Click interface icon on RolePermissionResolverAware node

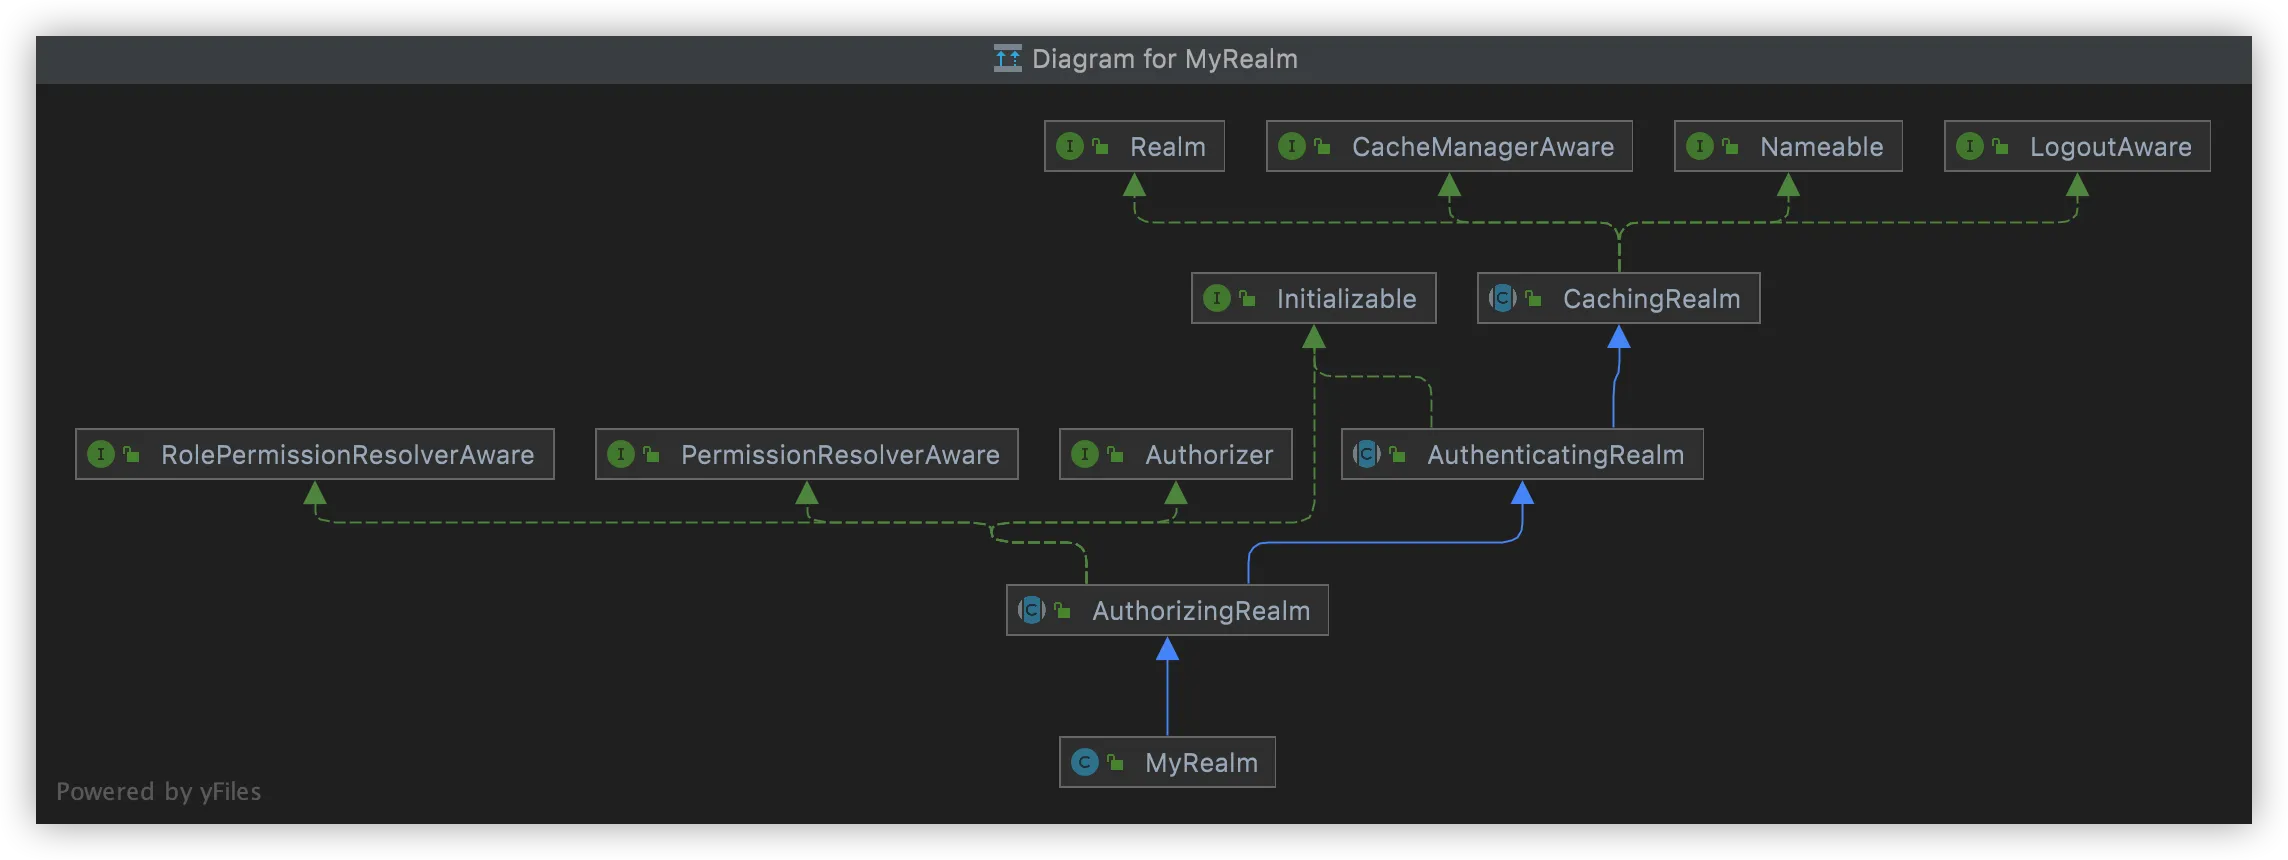tap(100, 455)
